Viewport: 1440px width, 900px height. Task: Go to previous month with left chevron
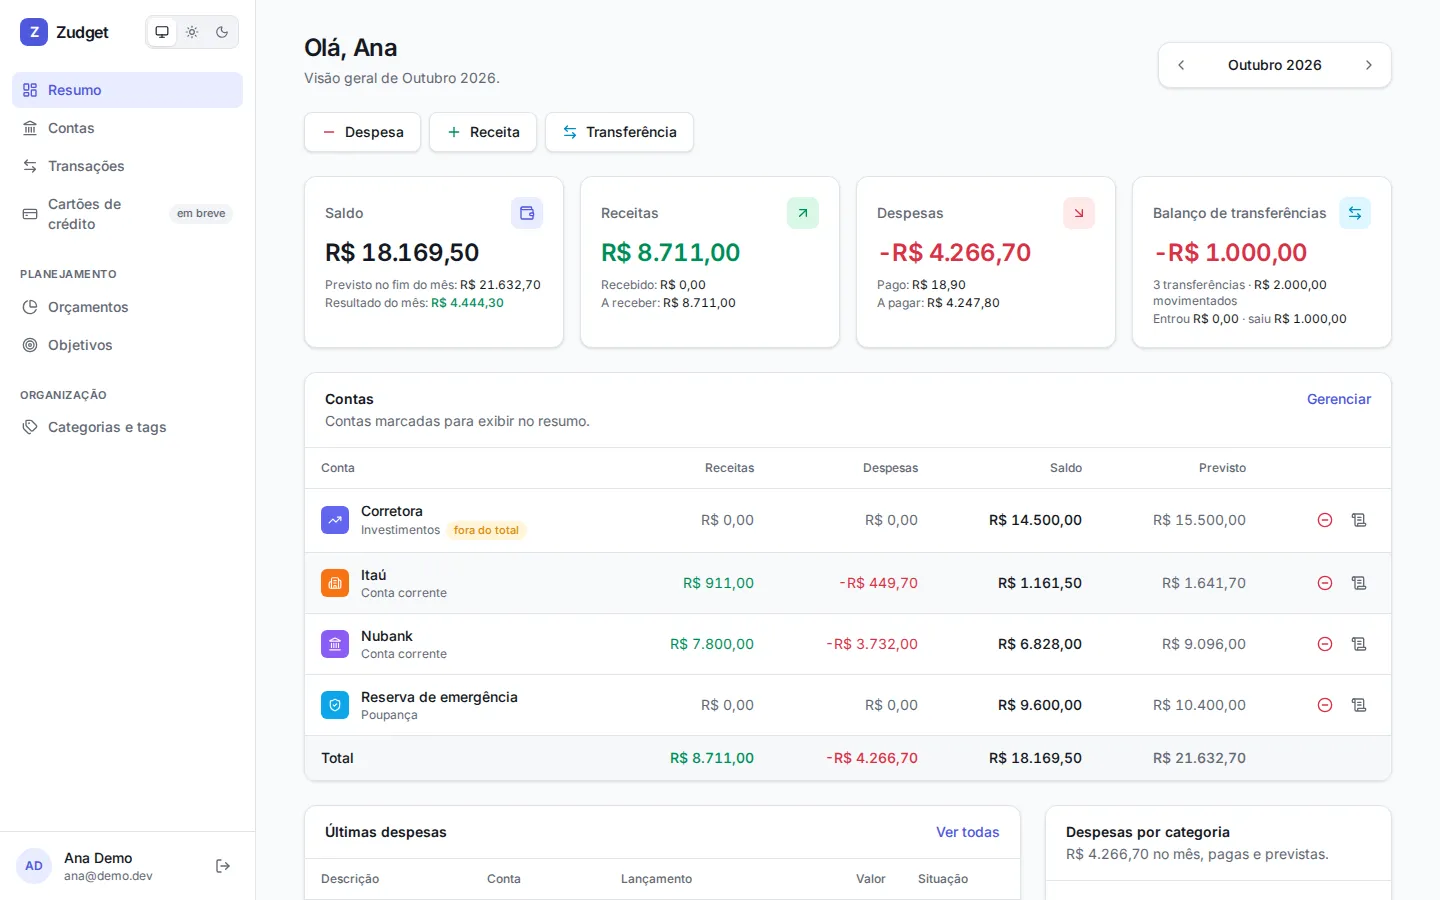click(x=1181, y=65)
